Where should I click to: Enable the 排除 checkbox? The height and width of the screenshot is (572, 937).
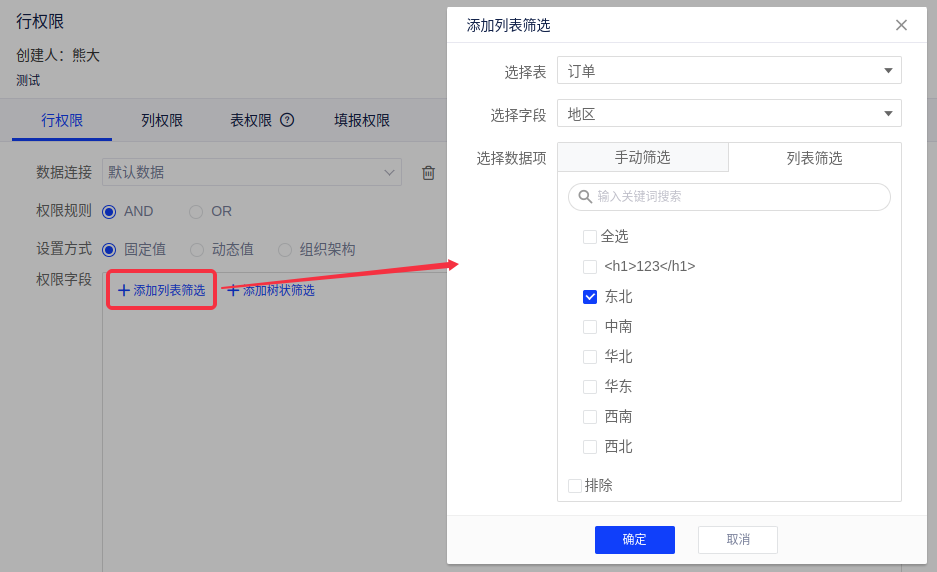coord(575,486)
